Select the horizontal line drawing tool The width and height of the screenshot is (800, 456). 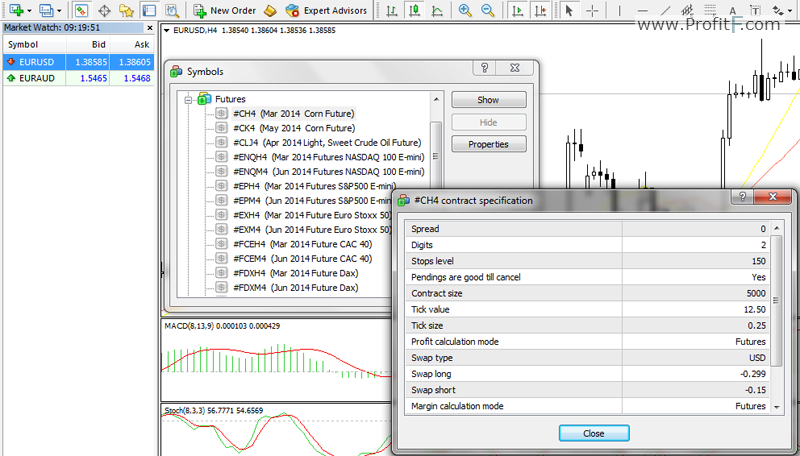[643, 10]
